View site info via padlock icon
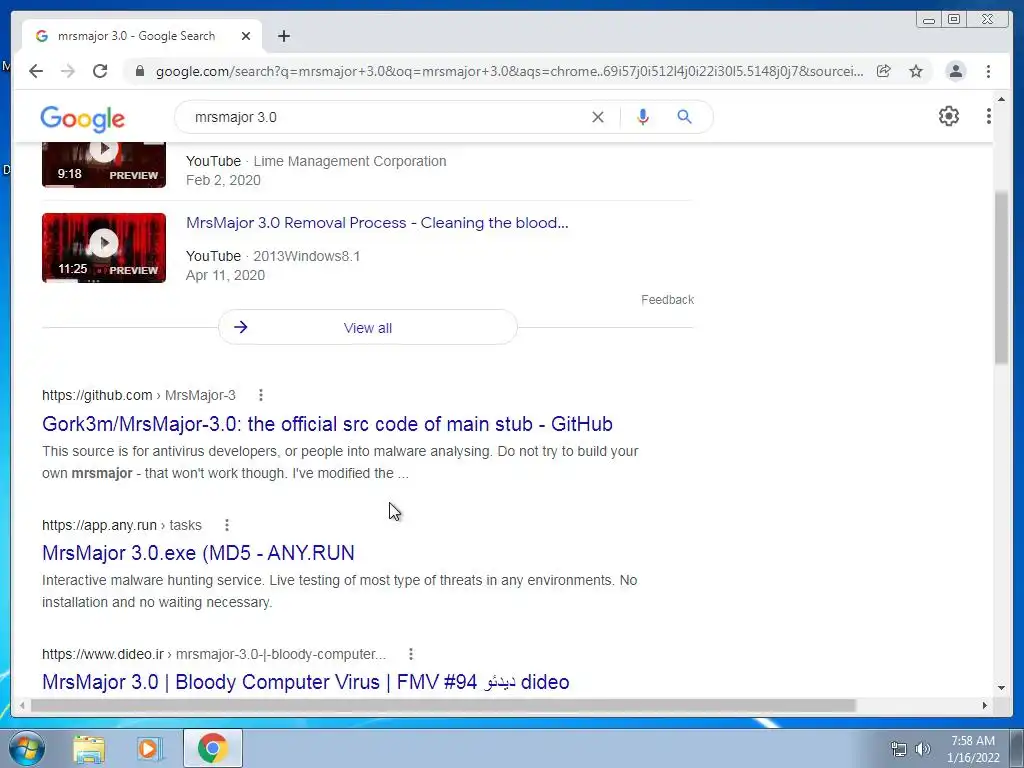The height and width of the screenshot is (768, 1024). pyautogui.click(x=140, y=71)
